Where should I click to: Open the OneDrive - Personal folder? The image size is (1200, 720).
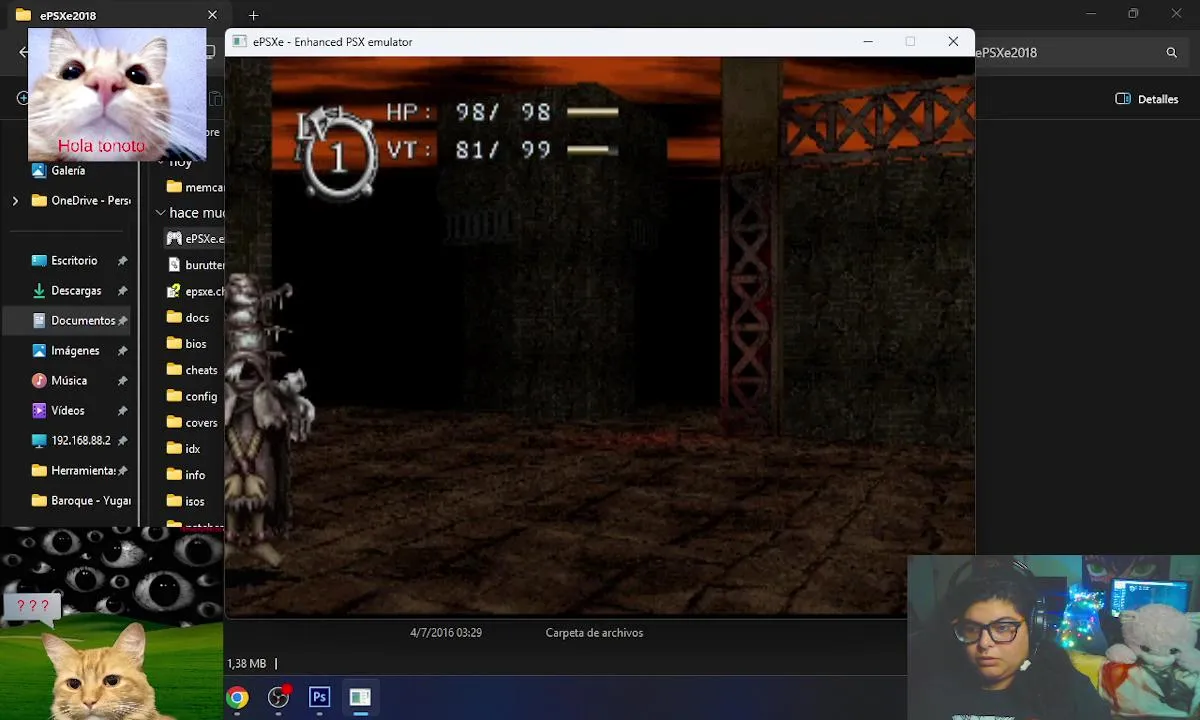[x=81, y=200]
